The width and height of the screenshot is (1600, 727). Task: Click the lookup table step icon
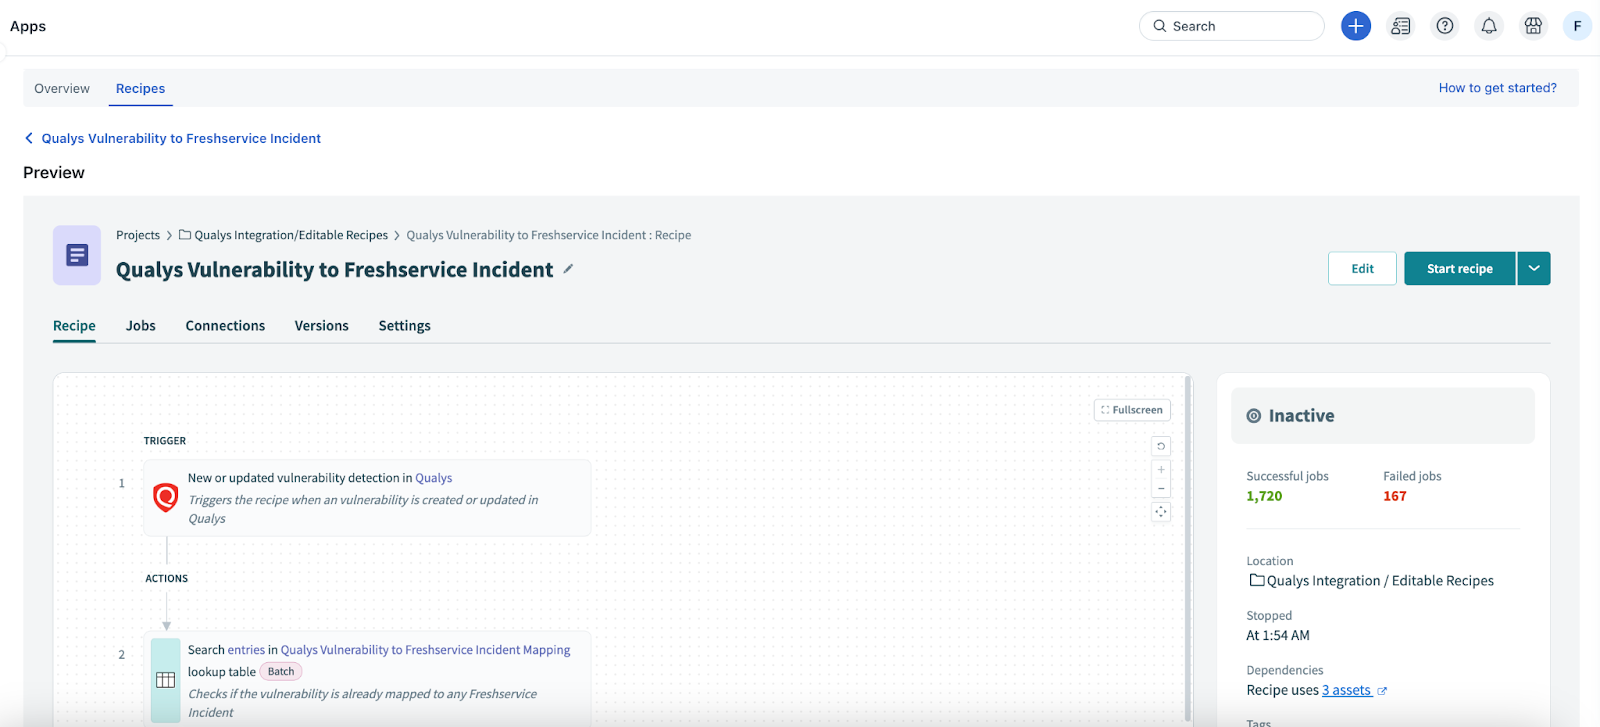[166, 680]
